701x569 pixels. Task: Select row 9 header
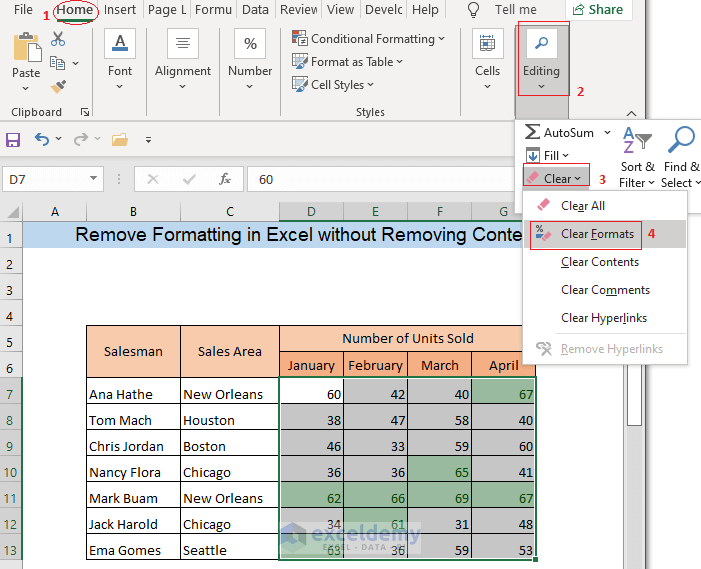tap(10, 446)
